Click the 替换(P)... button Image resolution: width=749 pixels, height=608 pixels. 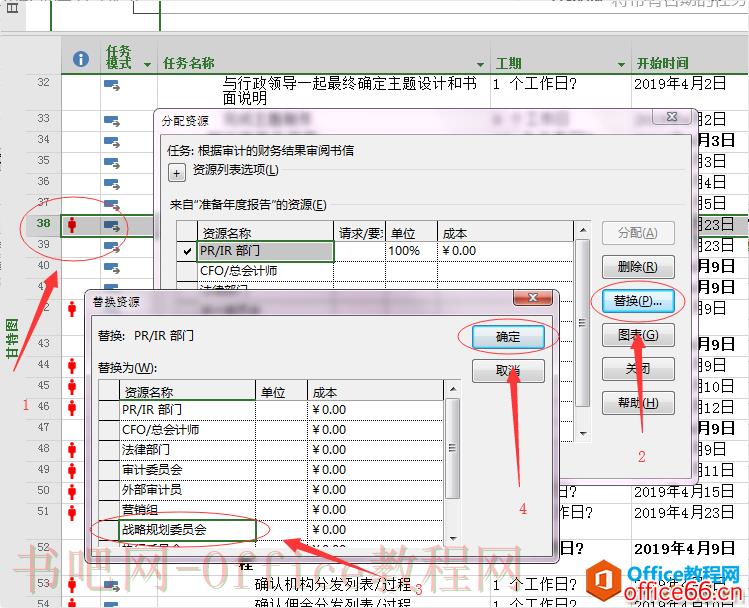(x=638, y=301)
